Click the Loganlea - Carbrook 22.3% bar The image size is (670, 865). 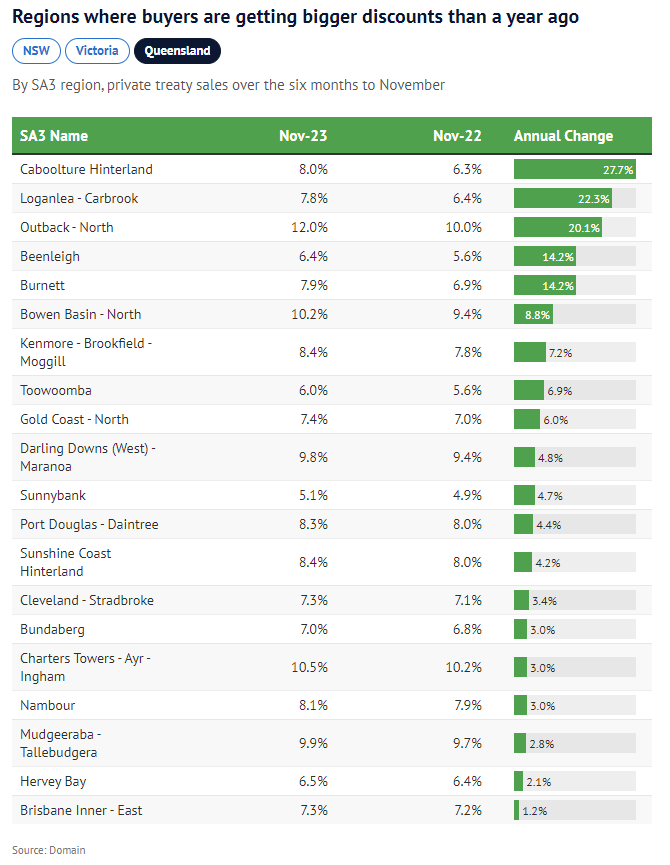562,198
